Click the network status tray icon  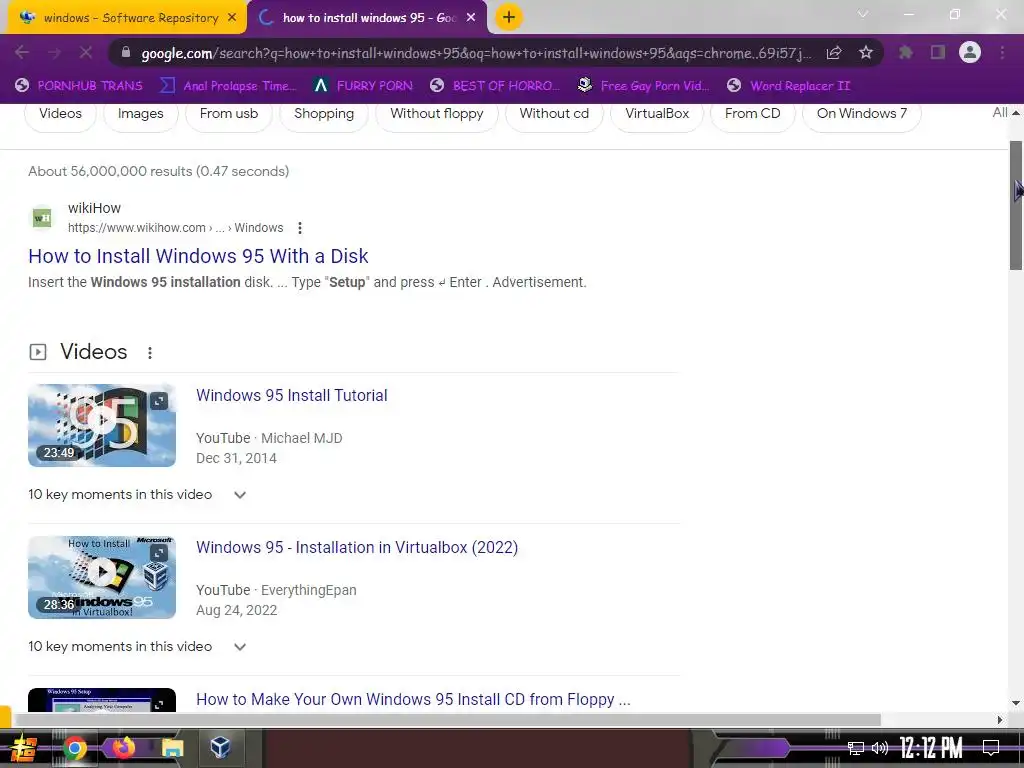[x=856, y=748]
